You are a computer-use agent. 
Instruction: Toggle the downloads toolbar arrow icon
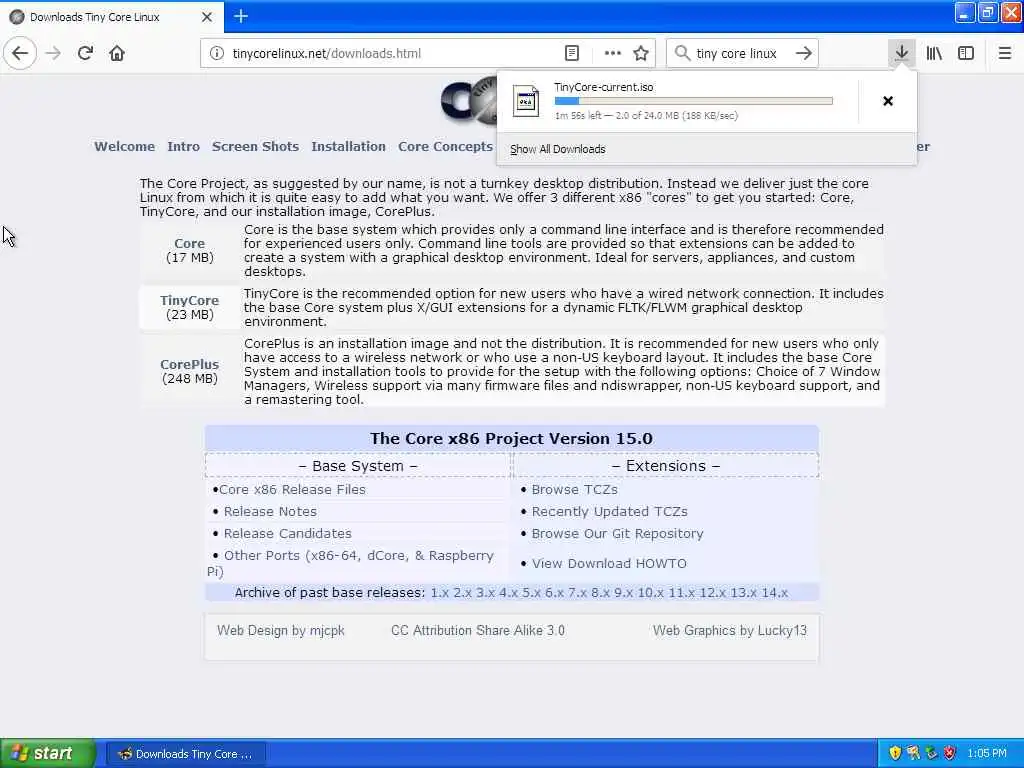pos(901,53)
